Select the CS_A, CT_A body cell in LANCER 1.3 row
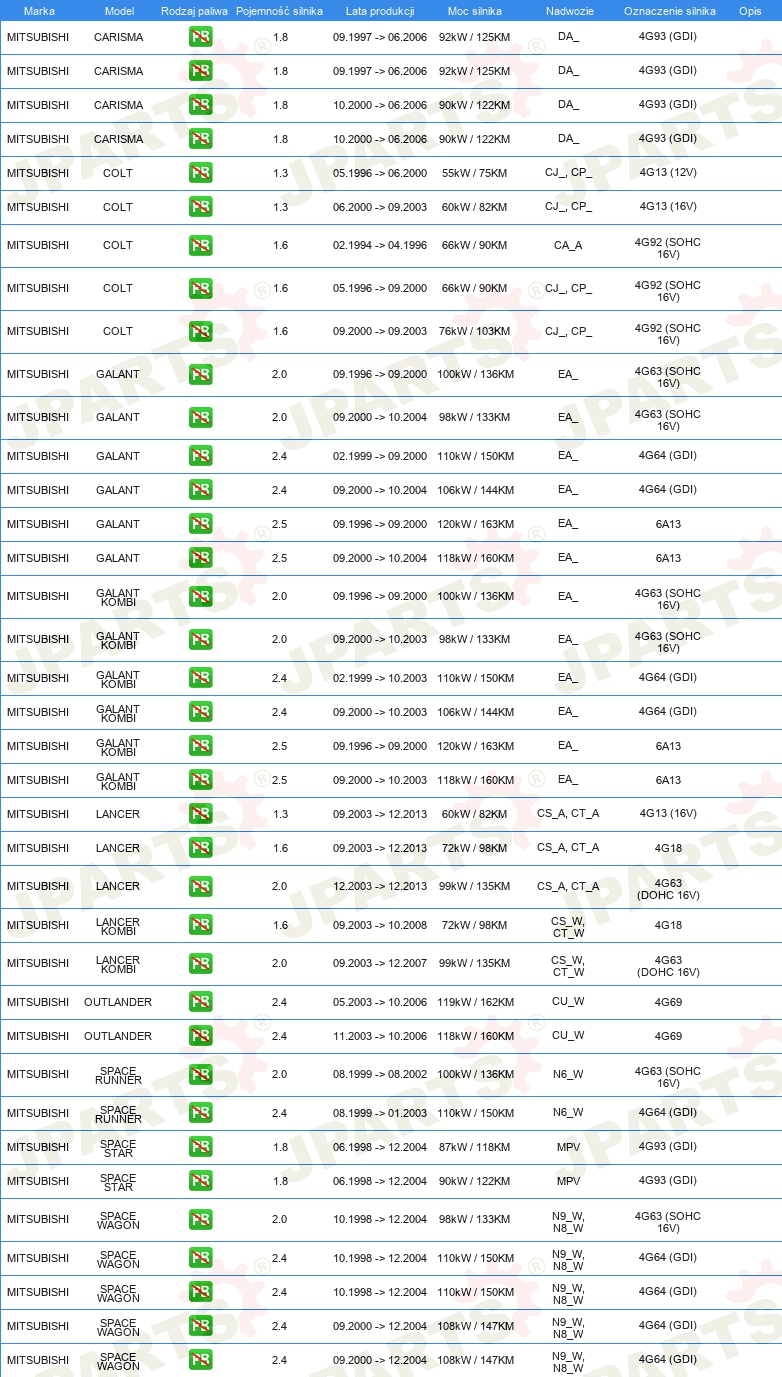The width and height of the screenshot is (782, 1377). (568, 814)
